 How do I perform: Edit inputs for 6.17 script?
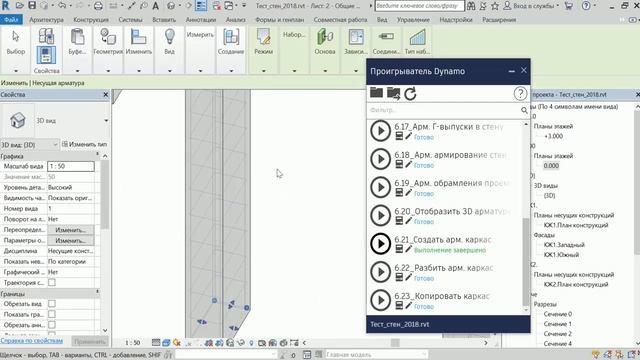[x=399, y=137]
